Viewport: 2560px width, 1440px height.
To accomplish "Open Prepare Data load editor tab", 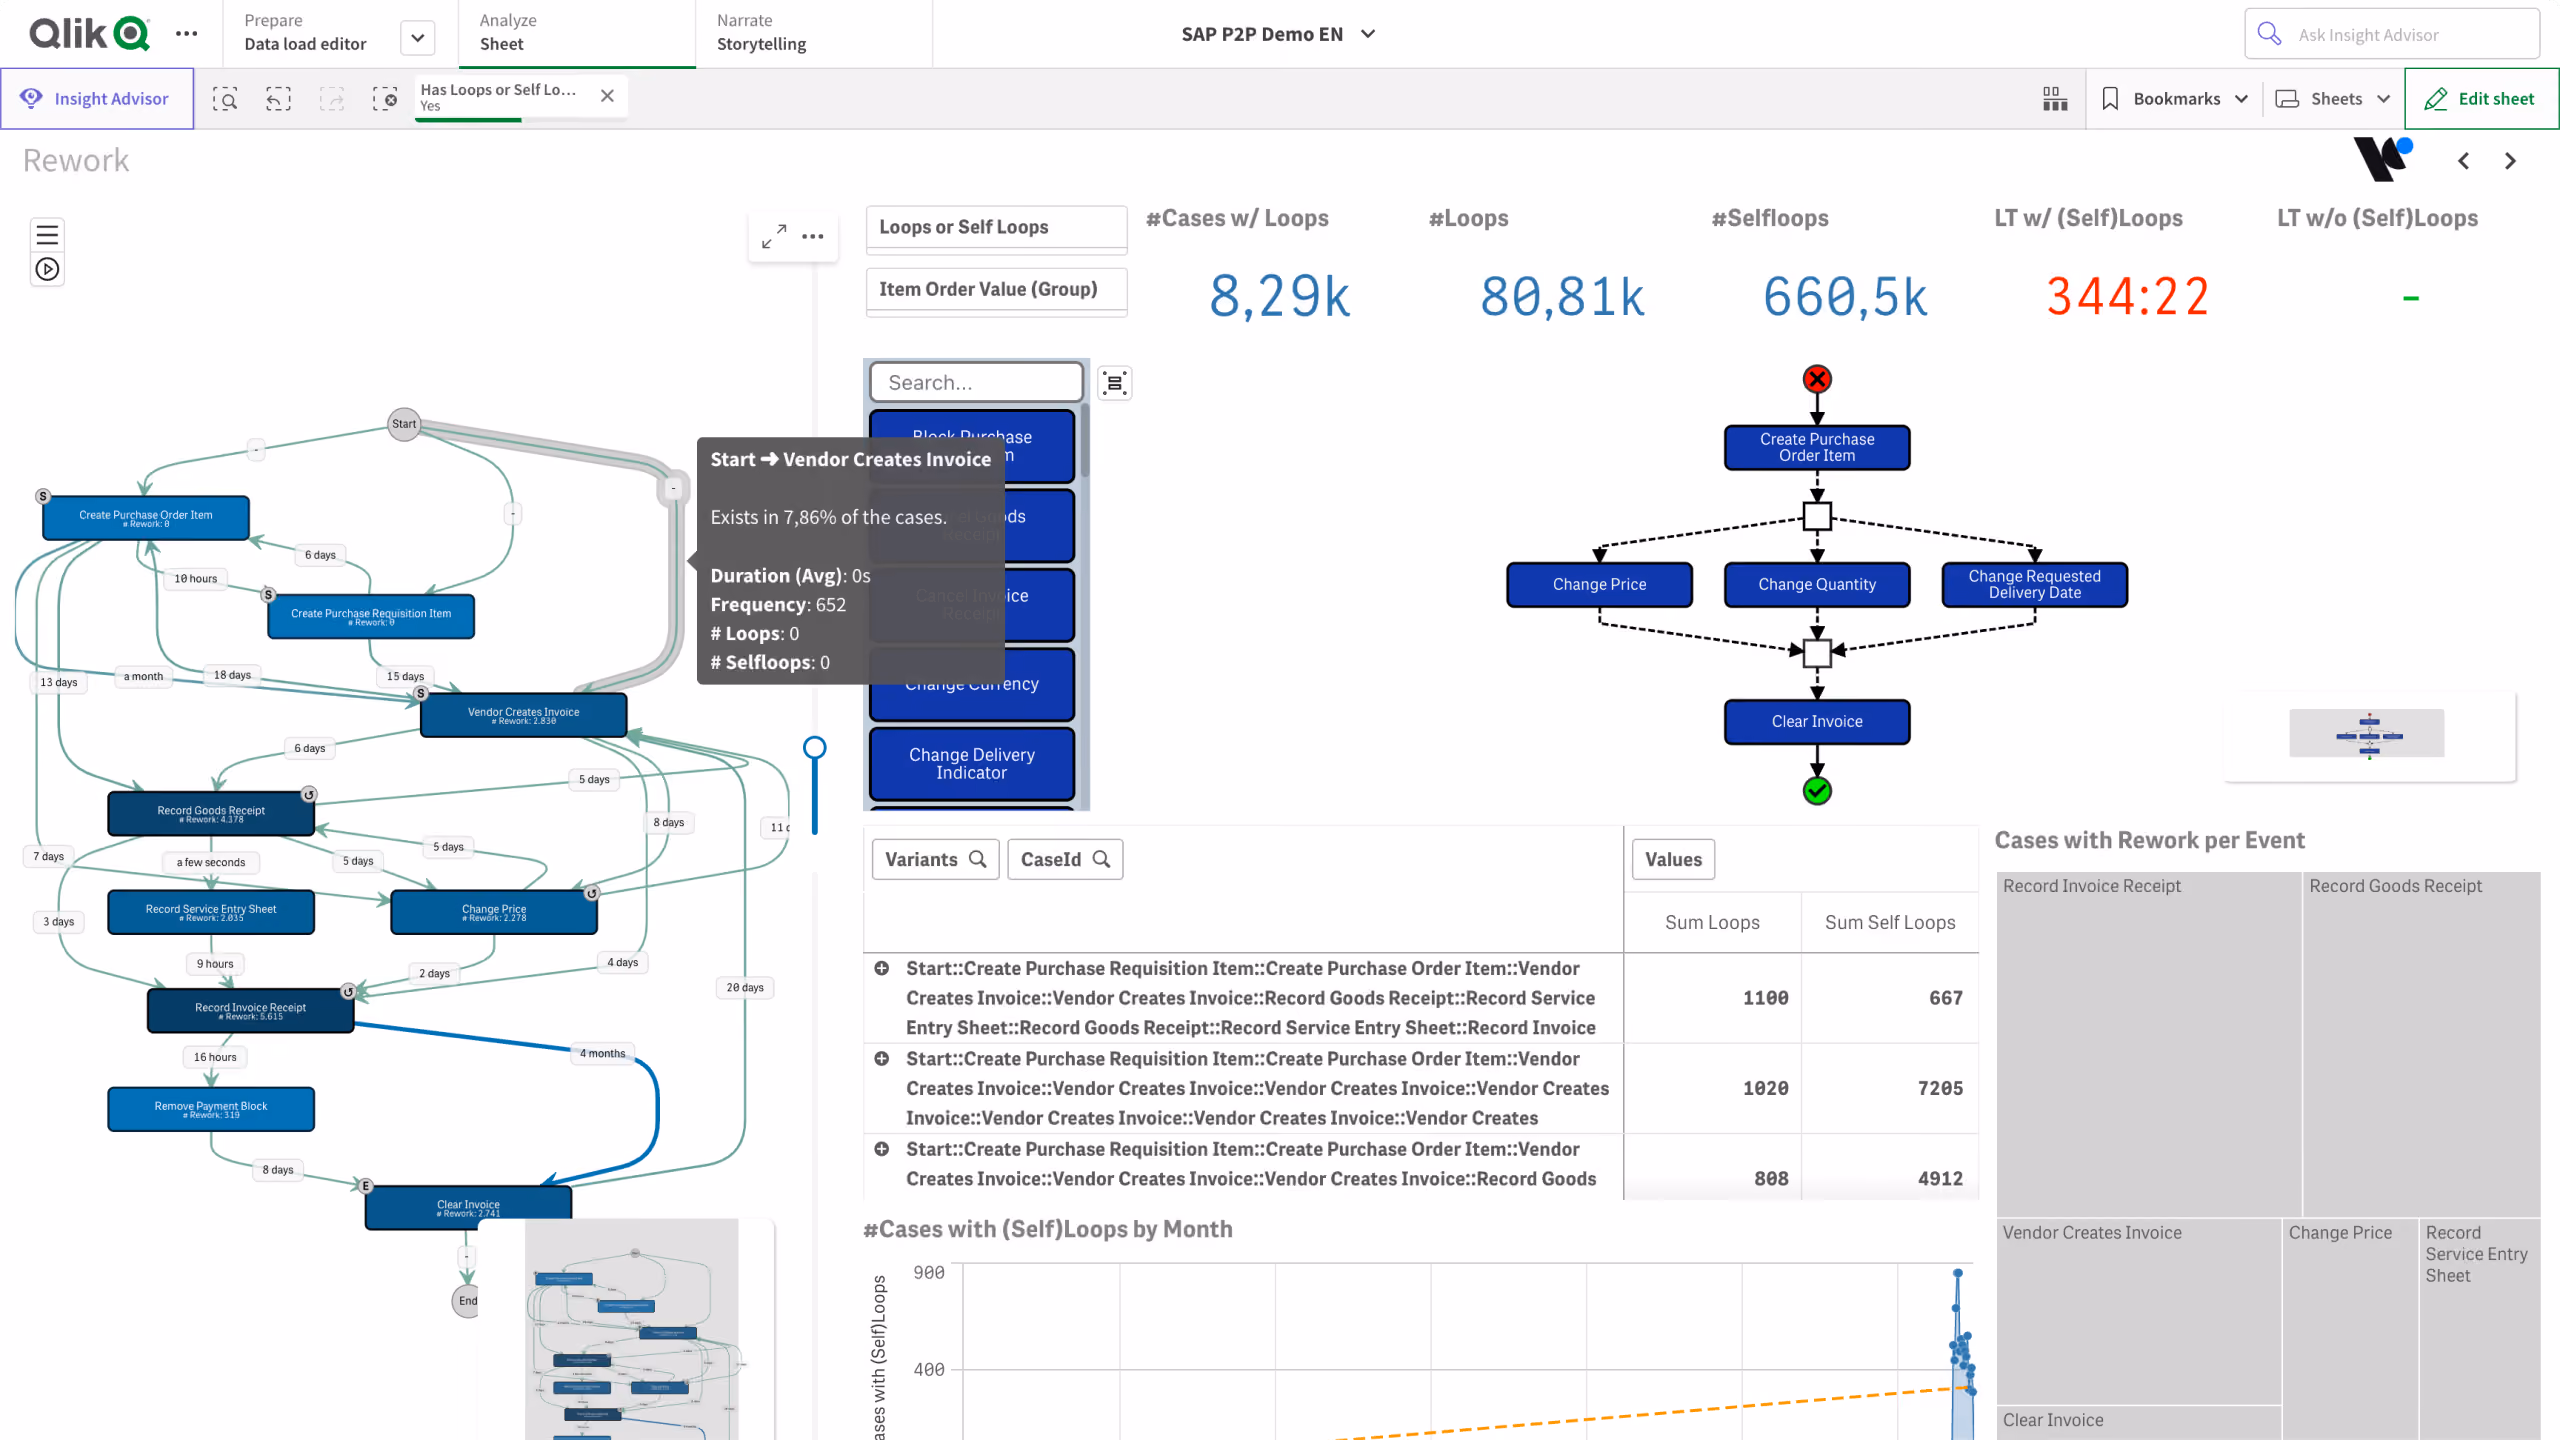I will 306,33.
